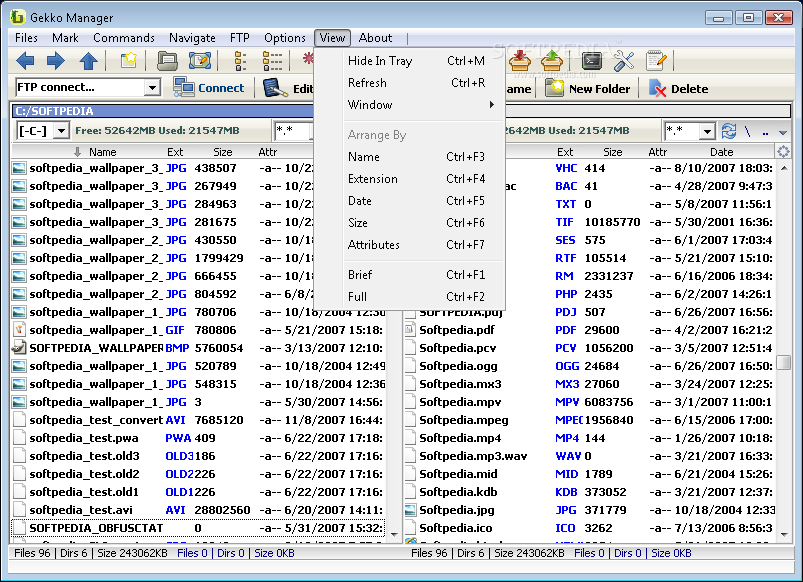Image resolution: width=803 pixels, height=582 pixels.
Task: Click the icon of softpedia_wallpaper_1_ GIF file
Action: click(19, 330)
